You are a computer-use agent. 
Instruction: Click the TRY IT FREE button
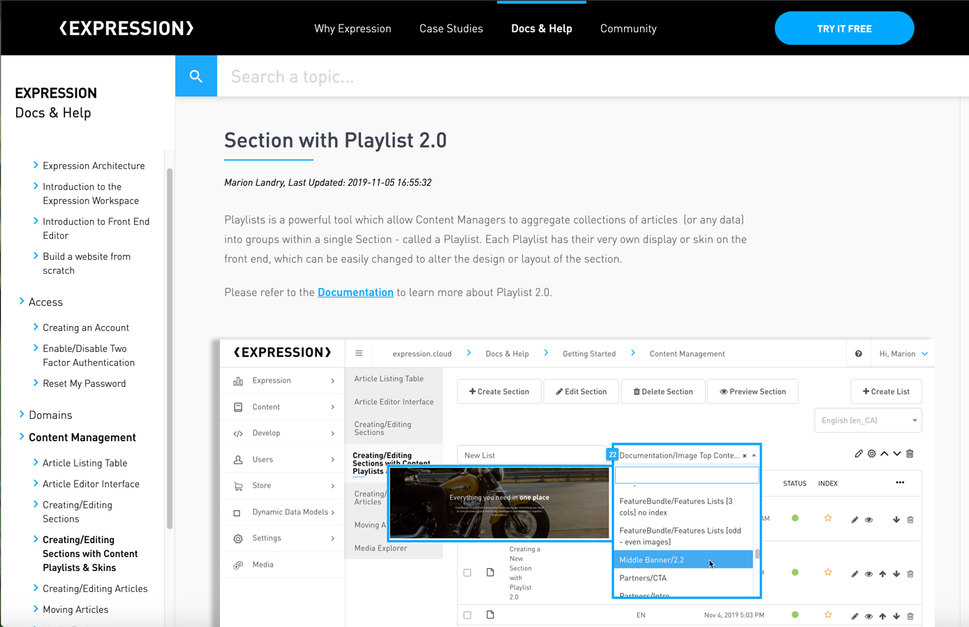pyautogui.click(x=843, y=28)
